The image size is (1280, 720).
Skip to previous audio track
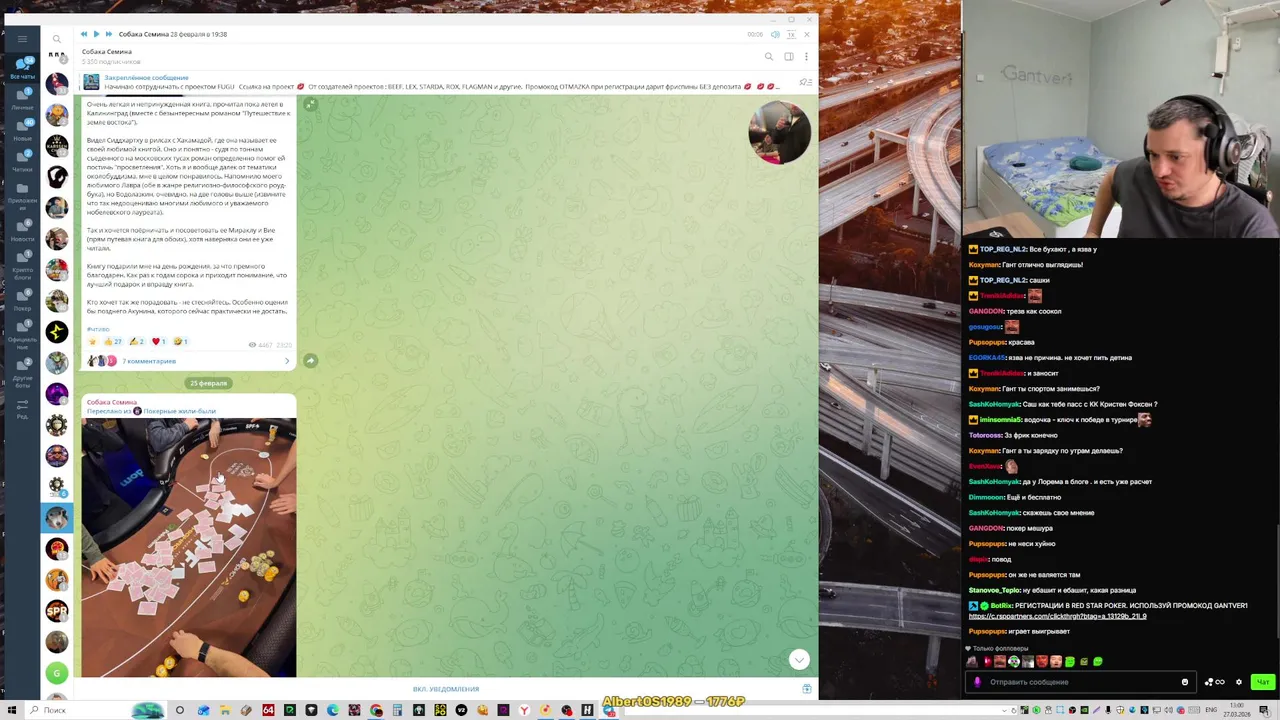coord(84,34)
